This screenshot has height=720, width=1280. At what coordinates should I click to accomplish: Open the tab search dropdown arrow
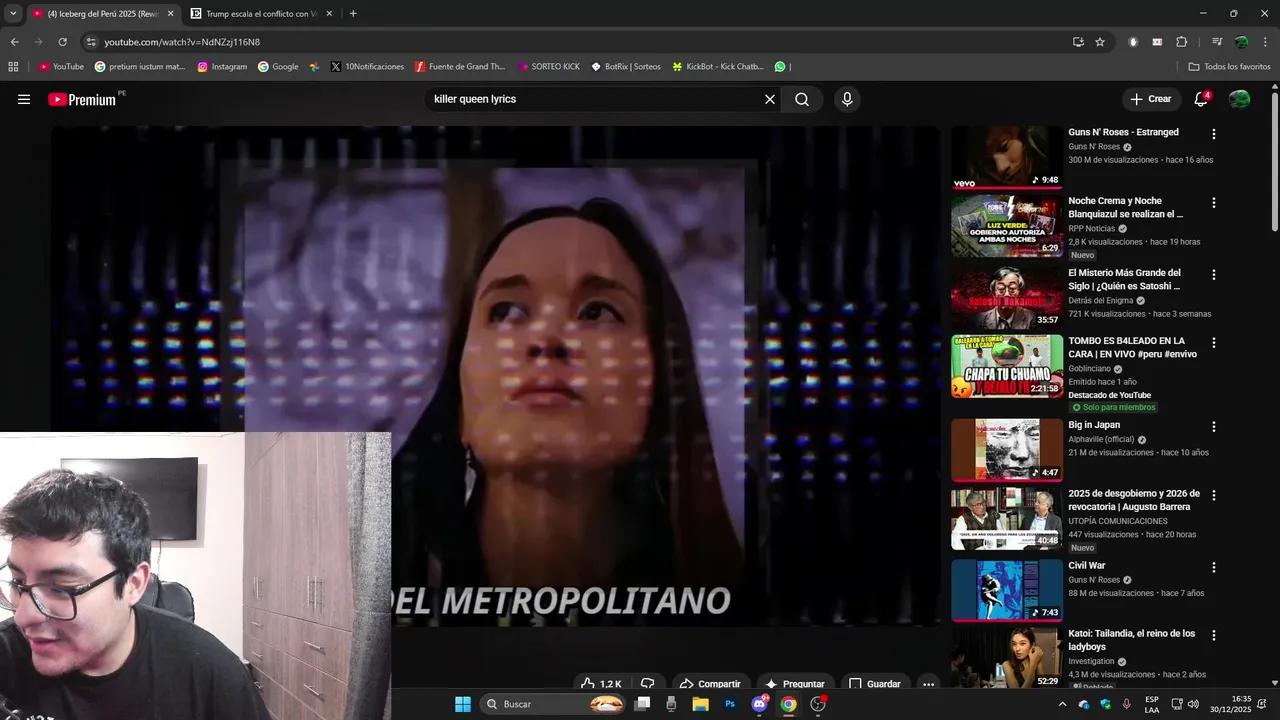click(12, 14)
